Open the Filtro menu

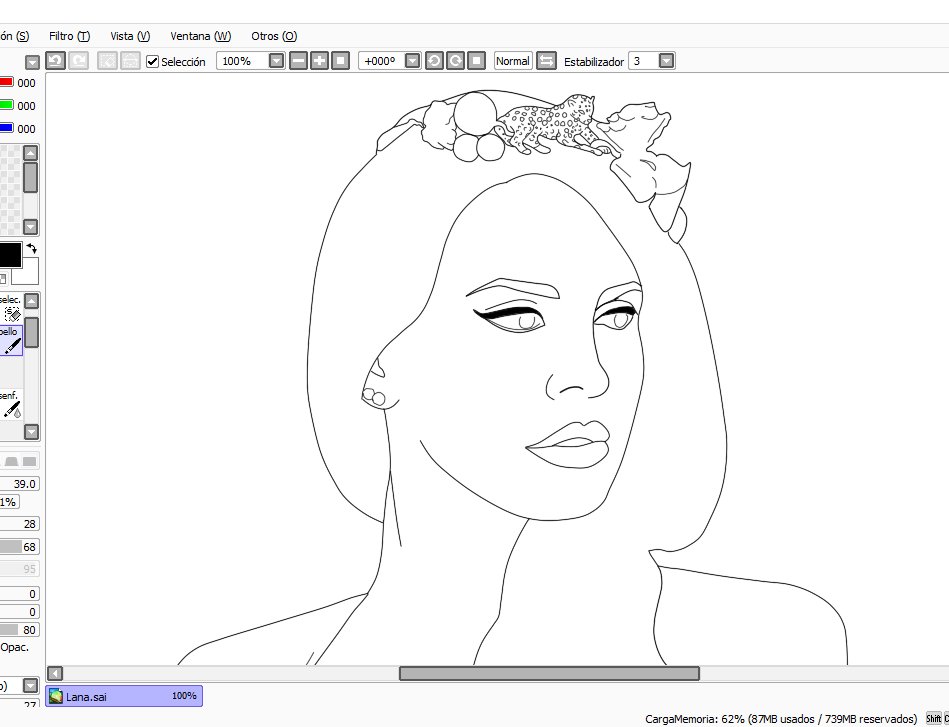point(69,36)
